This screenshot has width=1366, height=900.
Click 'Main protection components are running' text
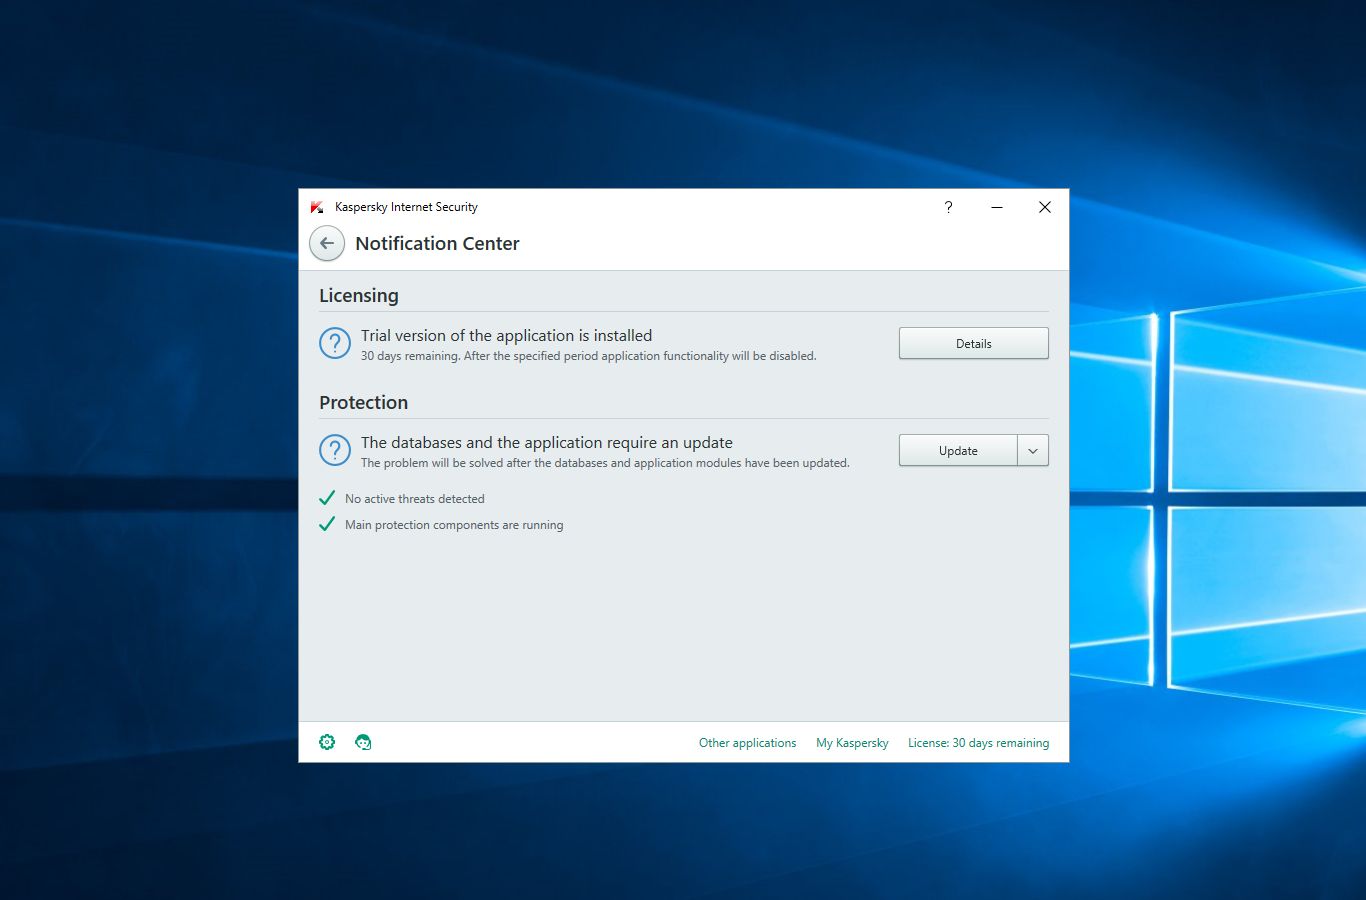[454, 525]
